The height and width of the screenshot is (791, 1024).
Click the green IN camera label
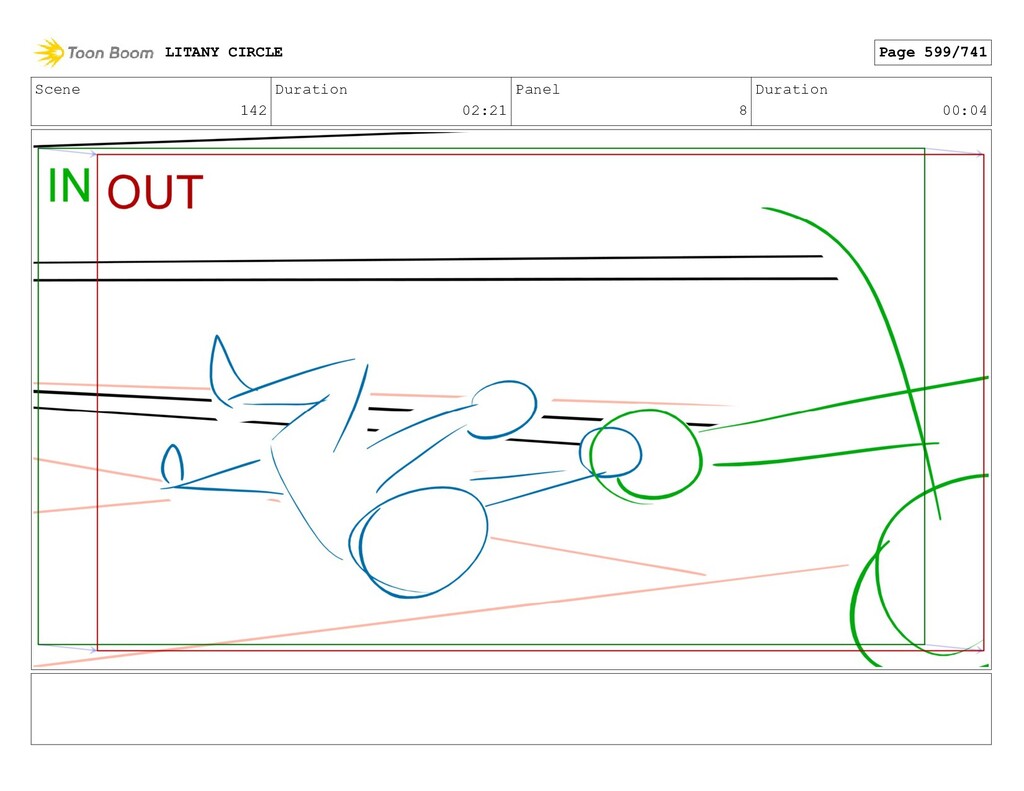tap(69, 186)
